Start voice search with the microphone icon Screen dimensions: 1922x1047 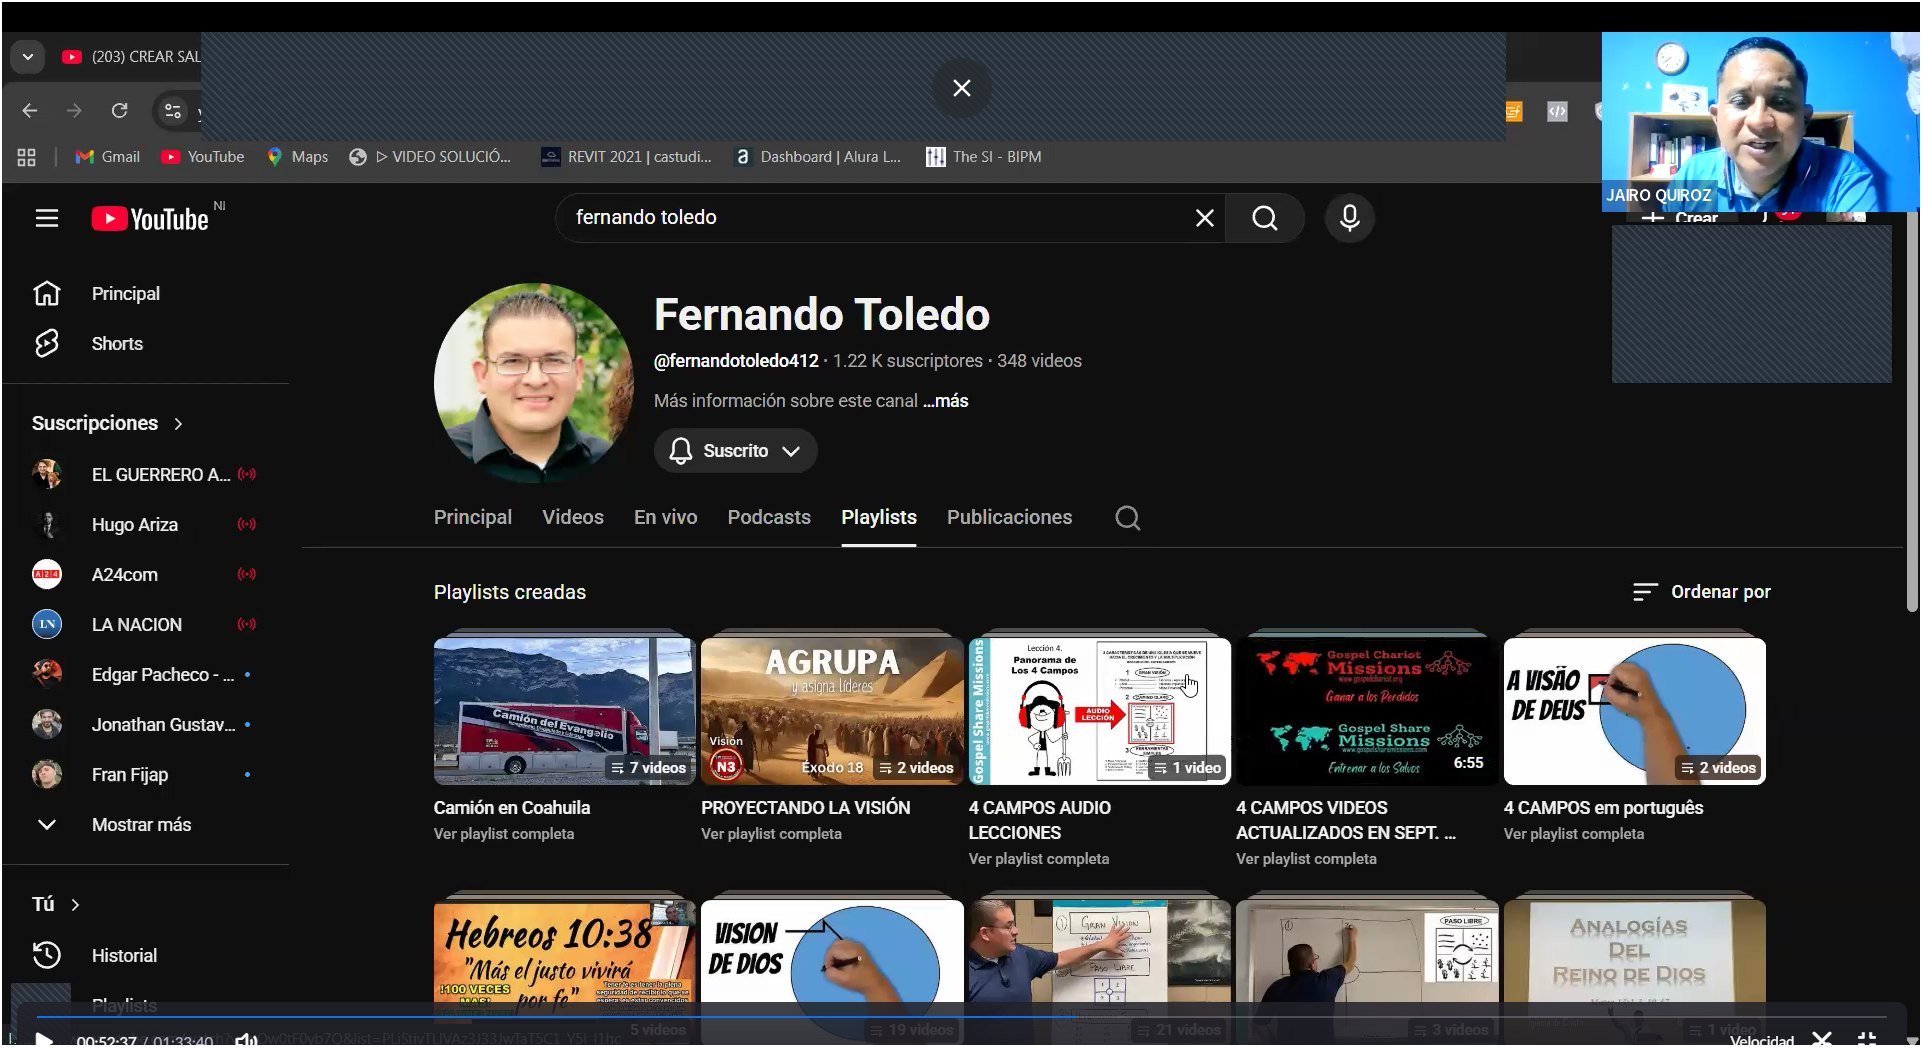pyautogui.click(x=1349, y=218)
